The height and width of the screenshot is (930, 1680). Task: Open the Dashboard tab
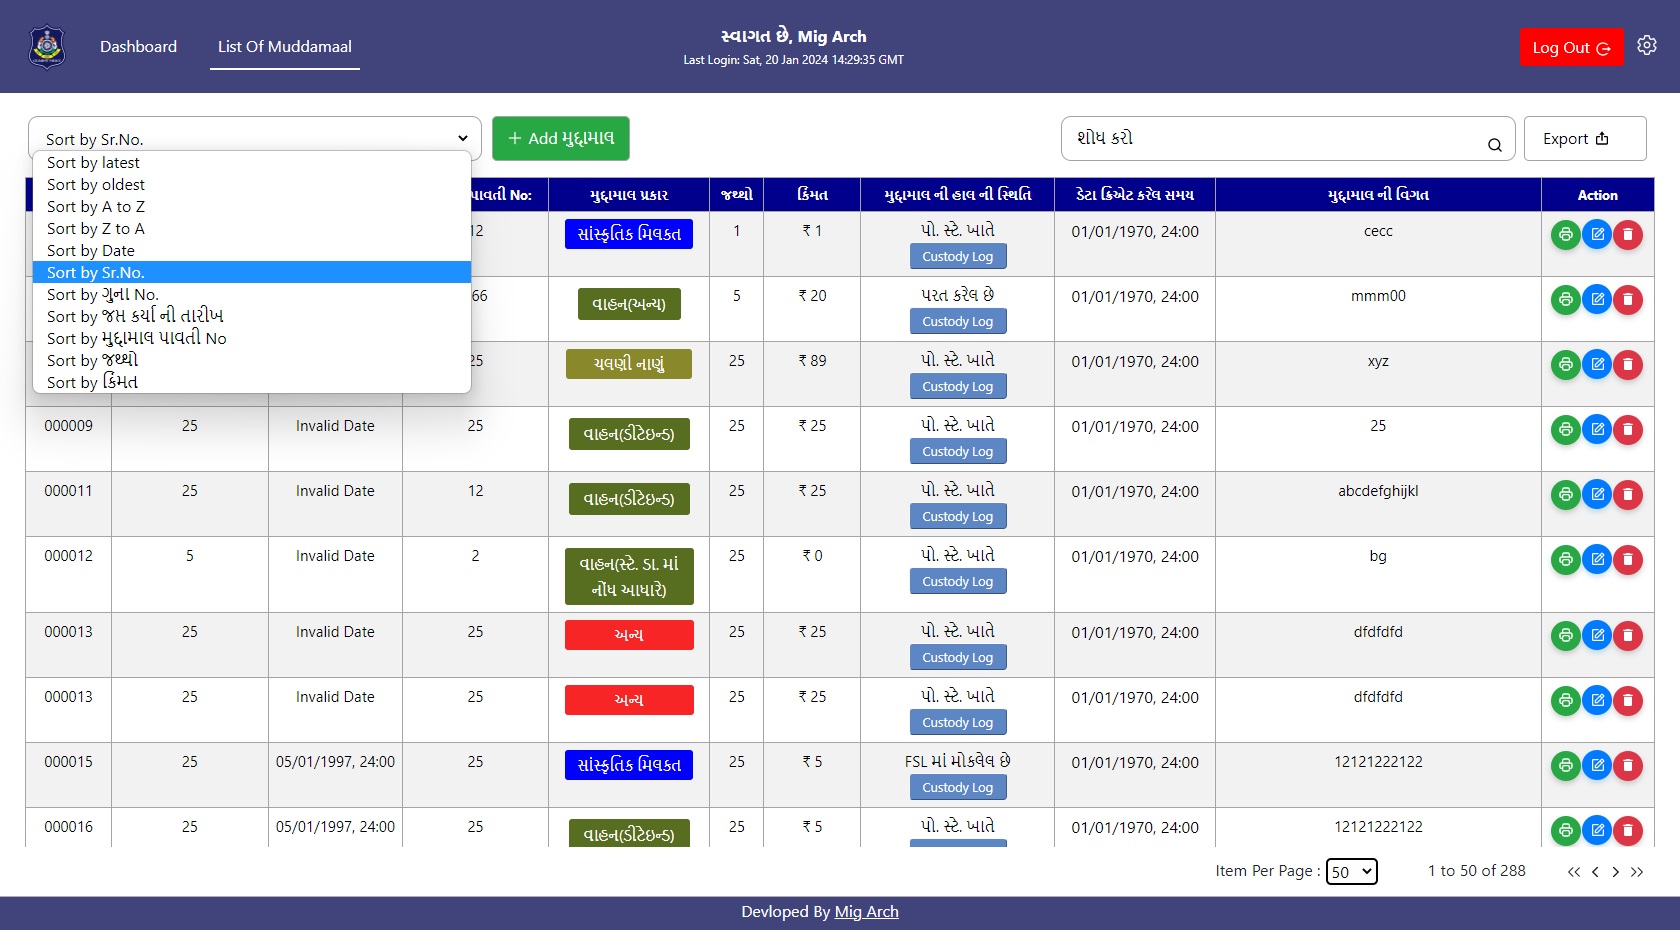(138, 47)
